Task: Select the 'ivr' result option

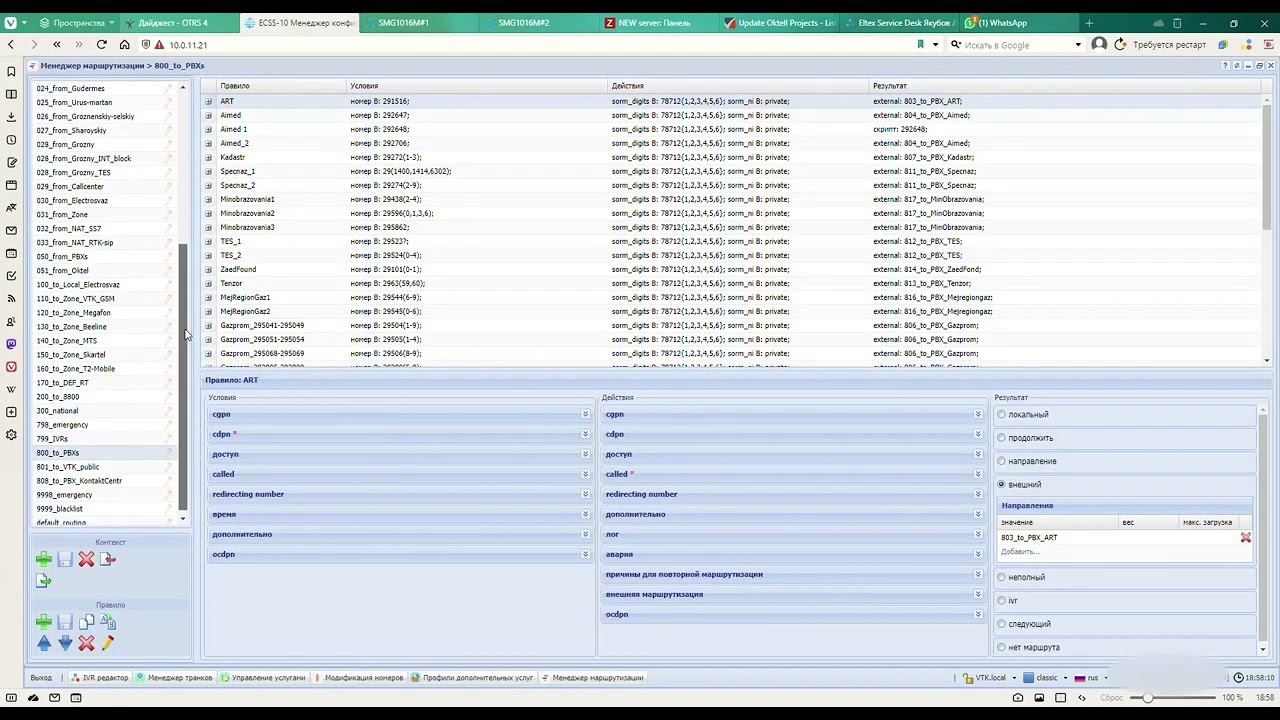Action: pos(1001,601)
